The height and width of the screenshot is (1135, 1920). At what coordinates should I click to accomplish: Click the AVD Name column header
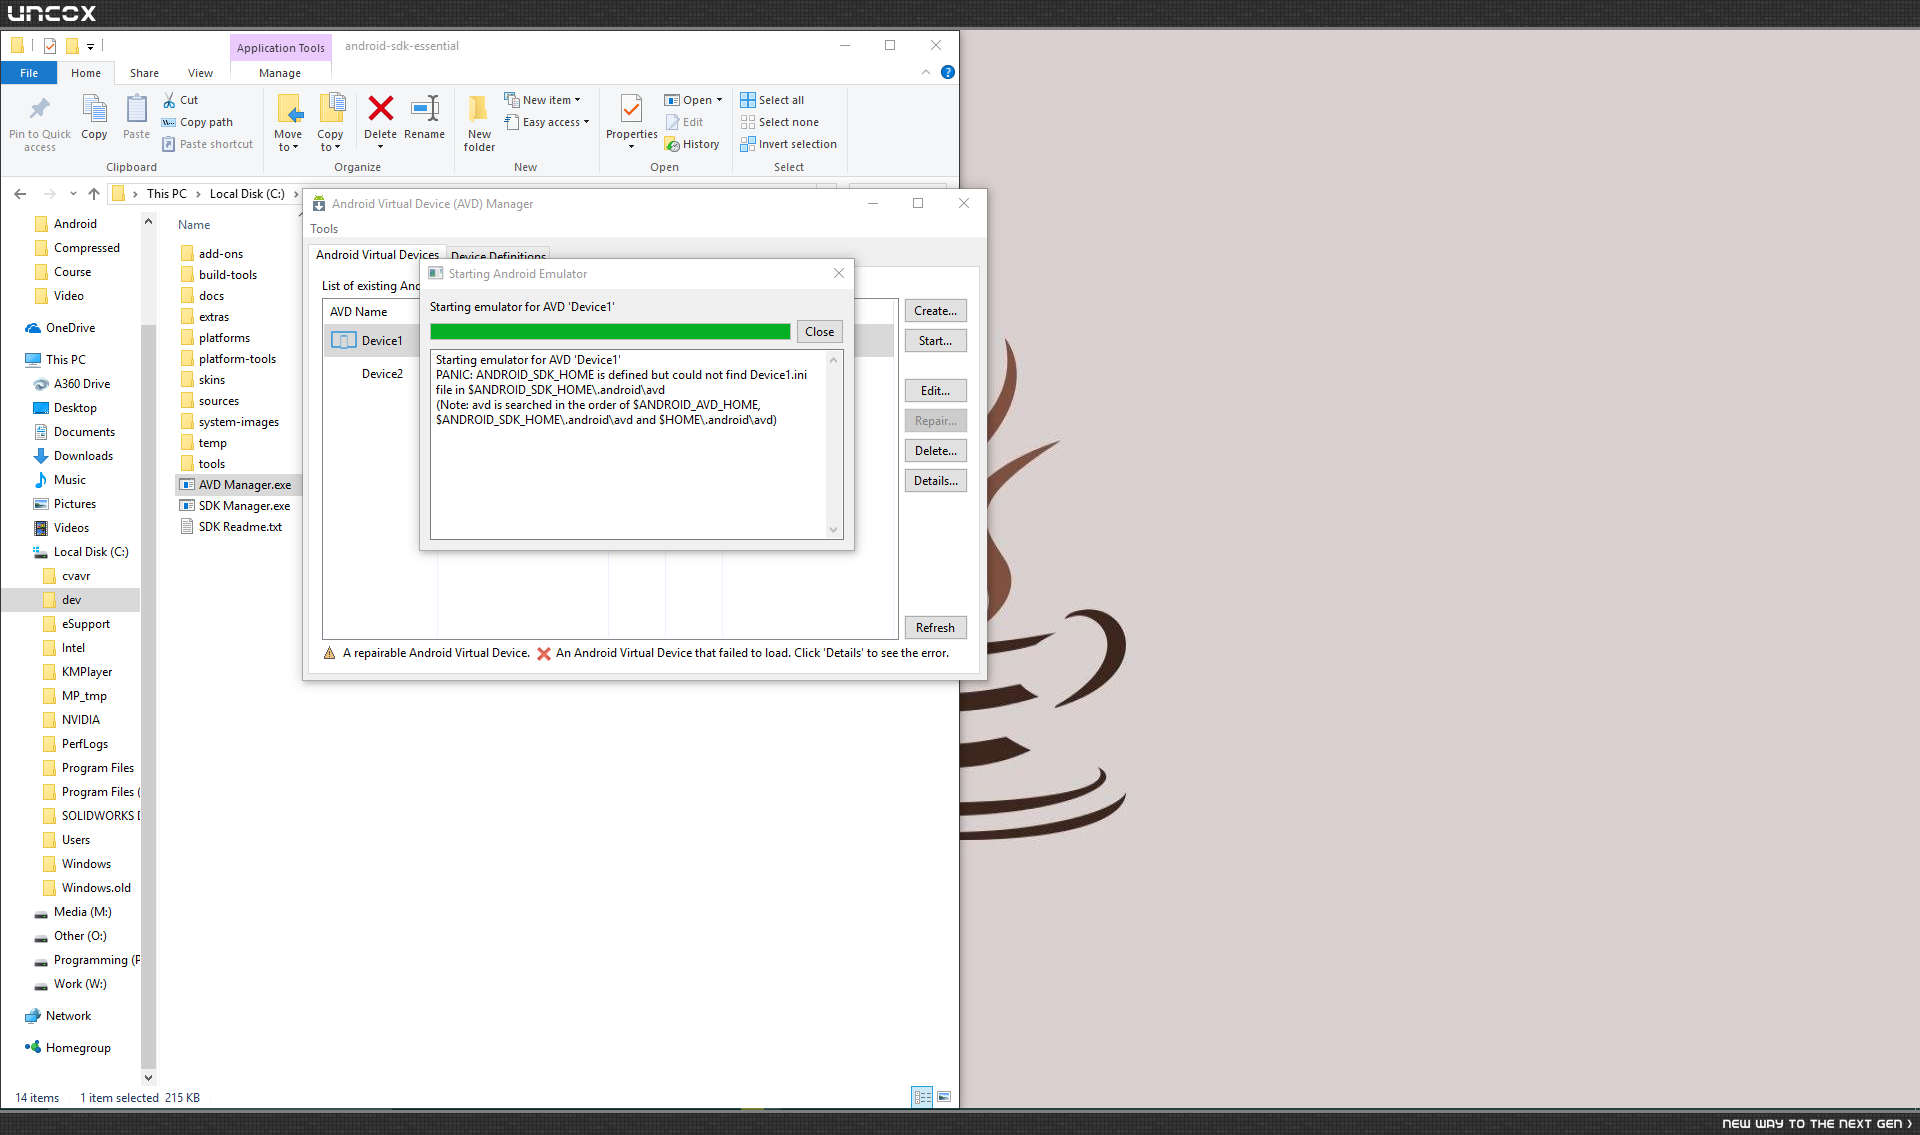[x=358, y=312]
